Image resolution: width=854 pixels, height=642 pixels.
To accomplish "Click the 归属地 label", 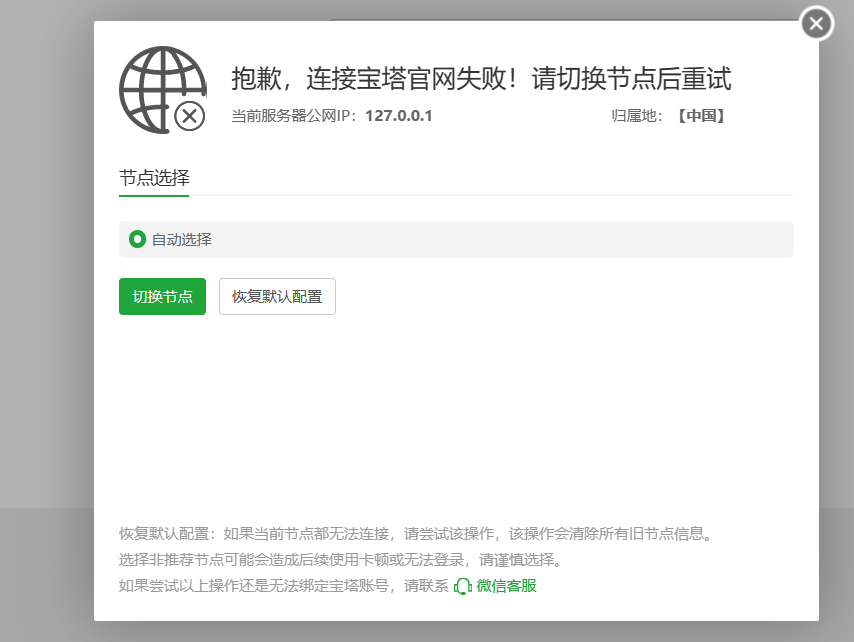I will (x=636, y=116).
